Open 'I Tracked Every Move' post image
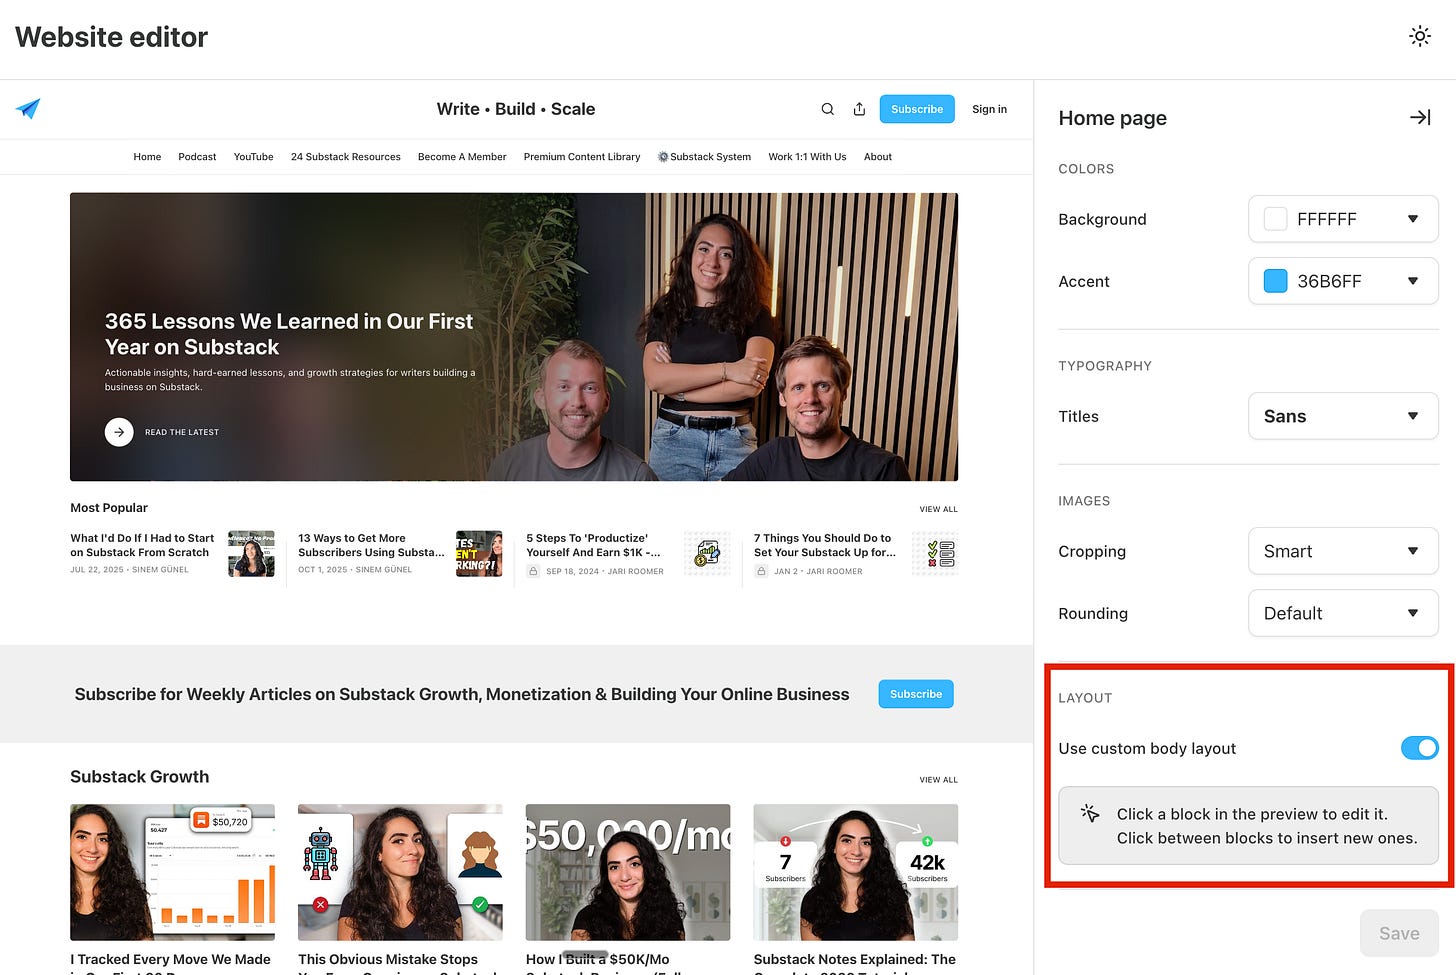The height and width of the screenshot is (975, 1456). pos(172,872)
